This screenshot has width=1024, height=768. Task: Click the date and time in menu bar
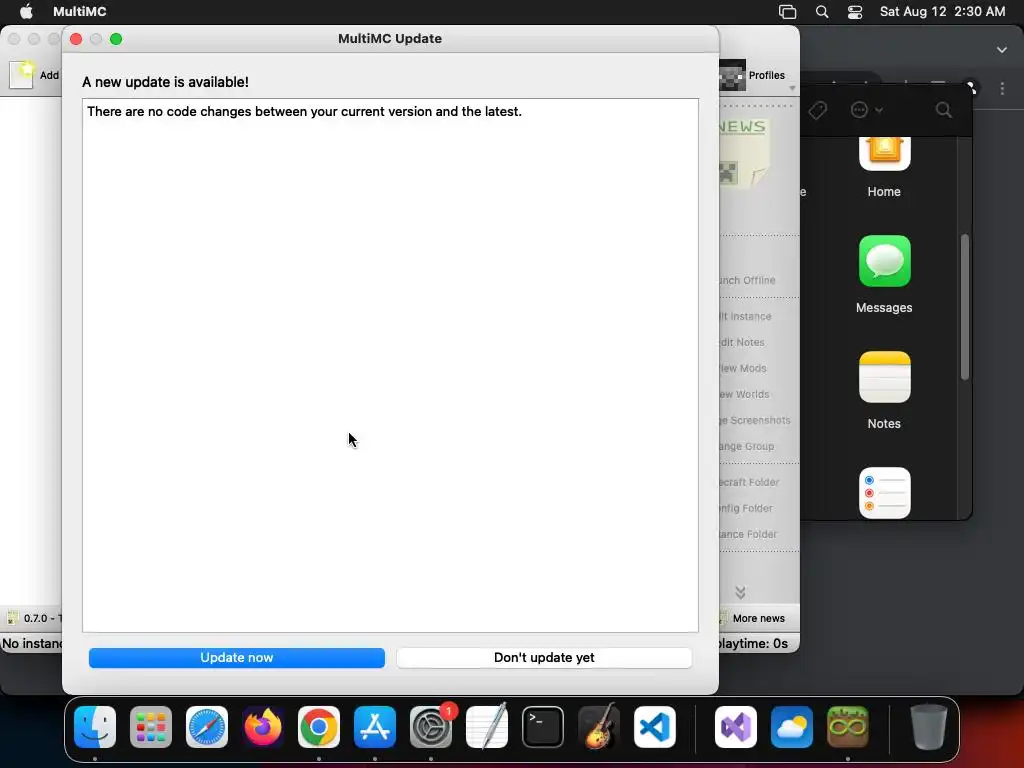[x=942, y=11]
